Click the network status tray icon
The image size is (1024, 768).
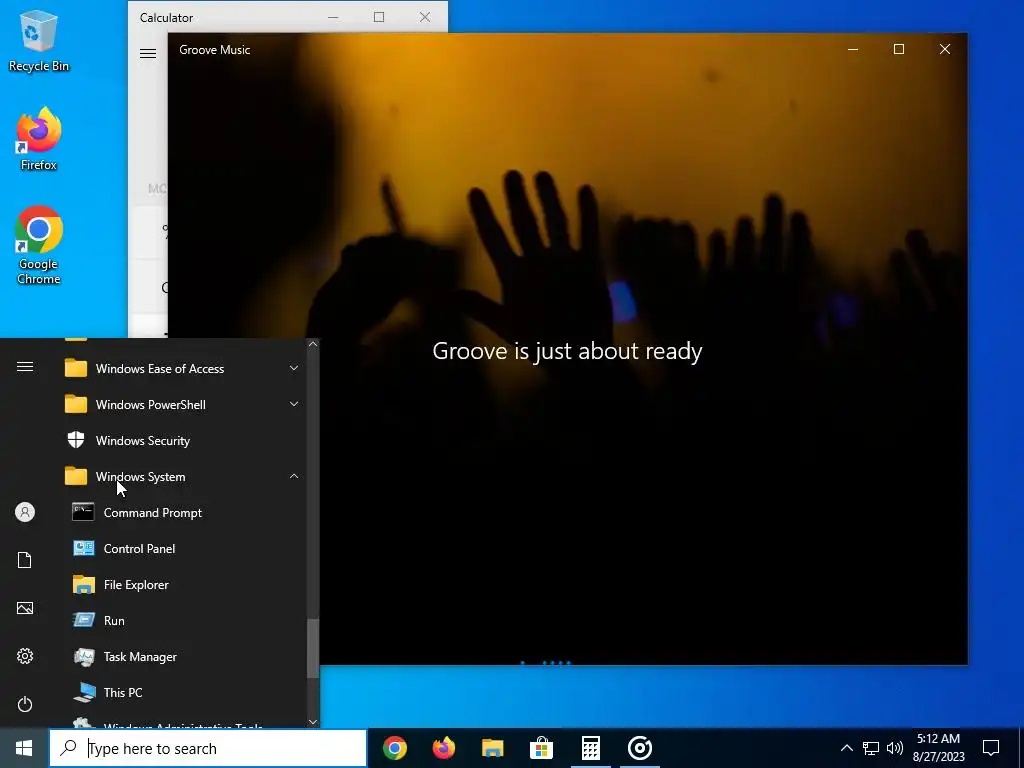pos(871,748)
